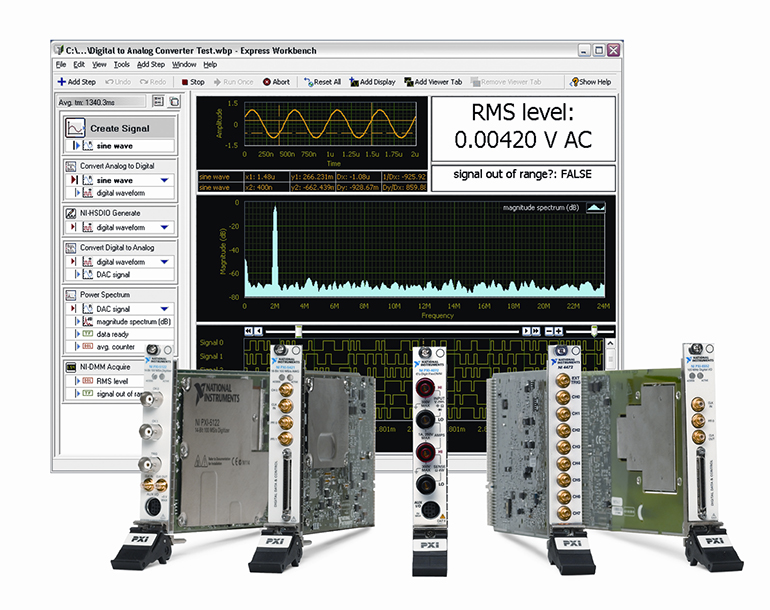Maximize the Express Workbench window
This screenshot has width=770, height=610.
point(599,50)
